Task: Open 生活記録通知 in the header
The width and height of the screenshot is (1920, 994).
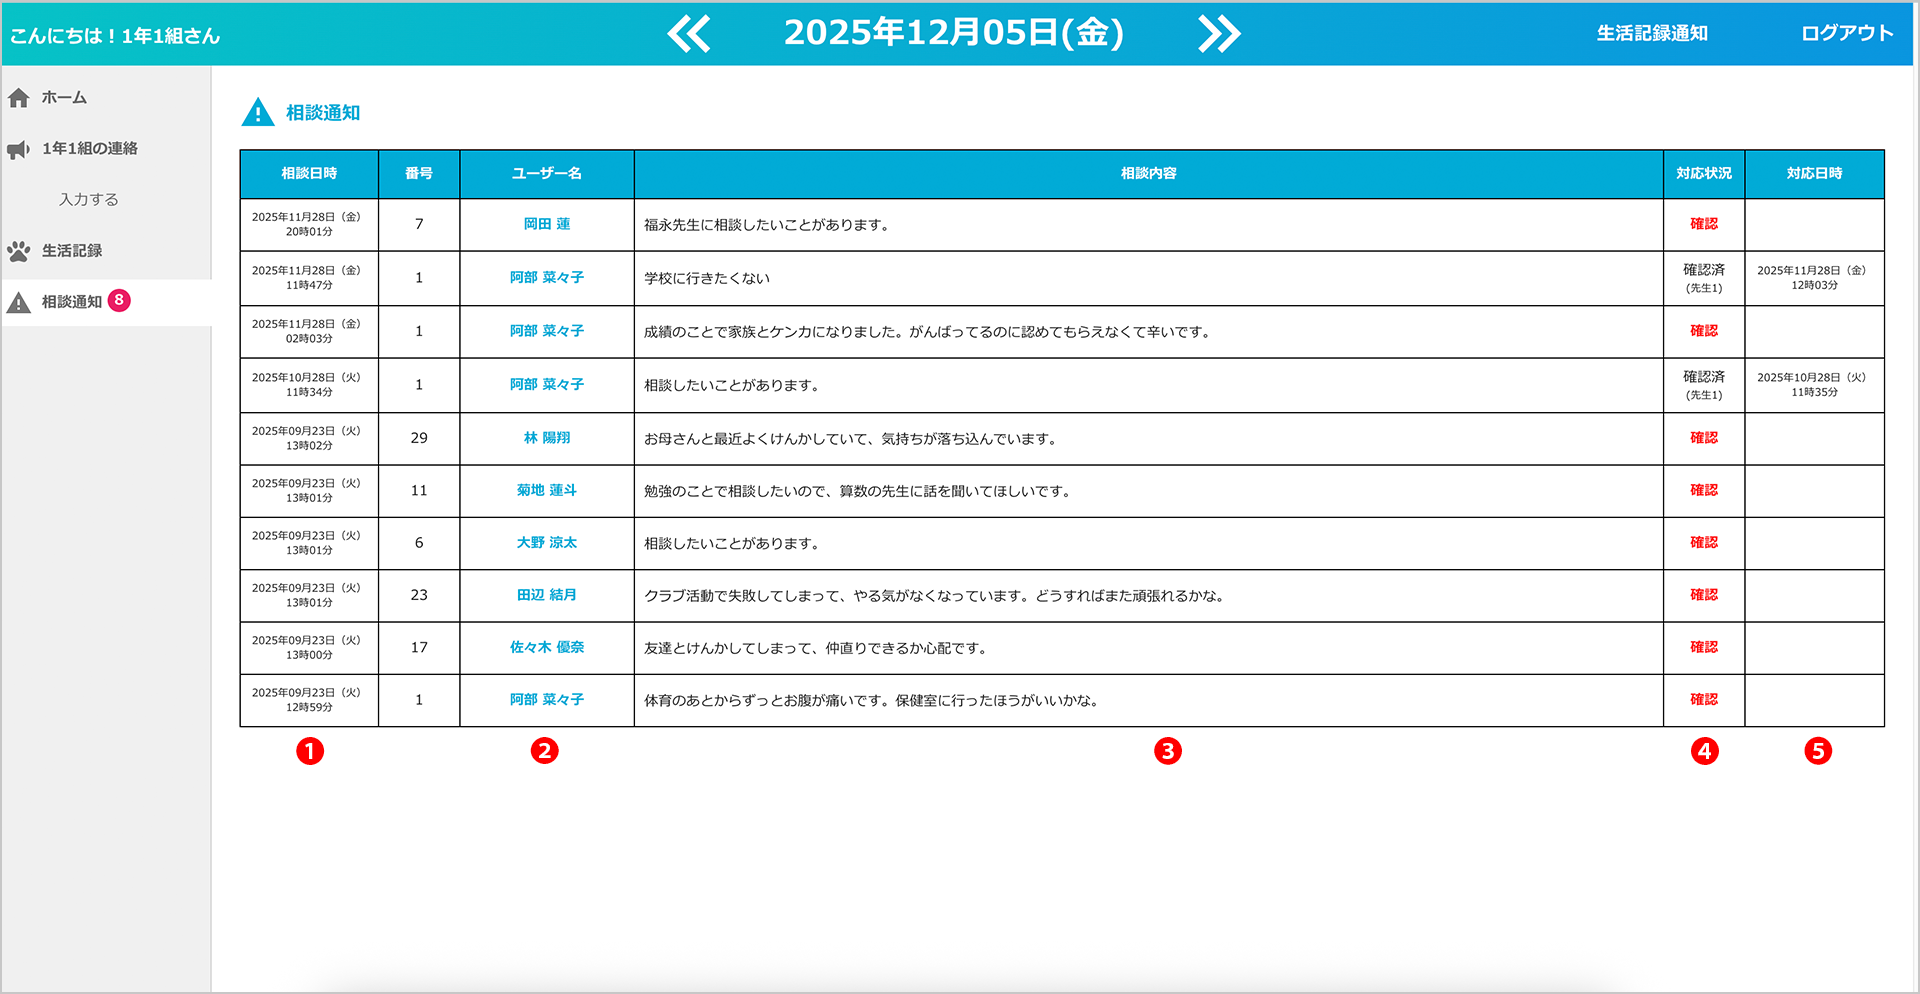Action: point(1651,34)
